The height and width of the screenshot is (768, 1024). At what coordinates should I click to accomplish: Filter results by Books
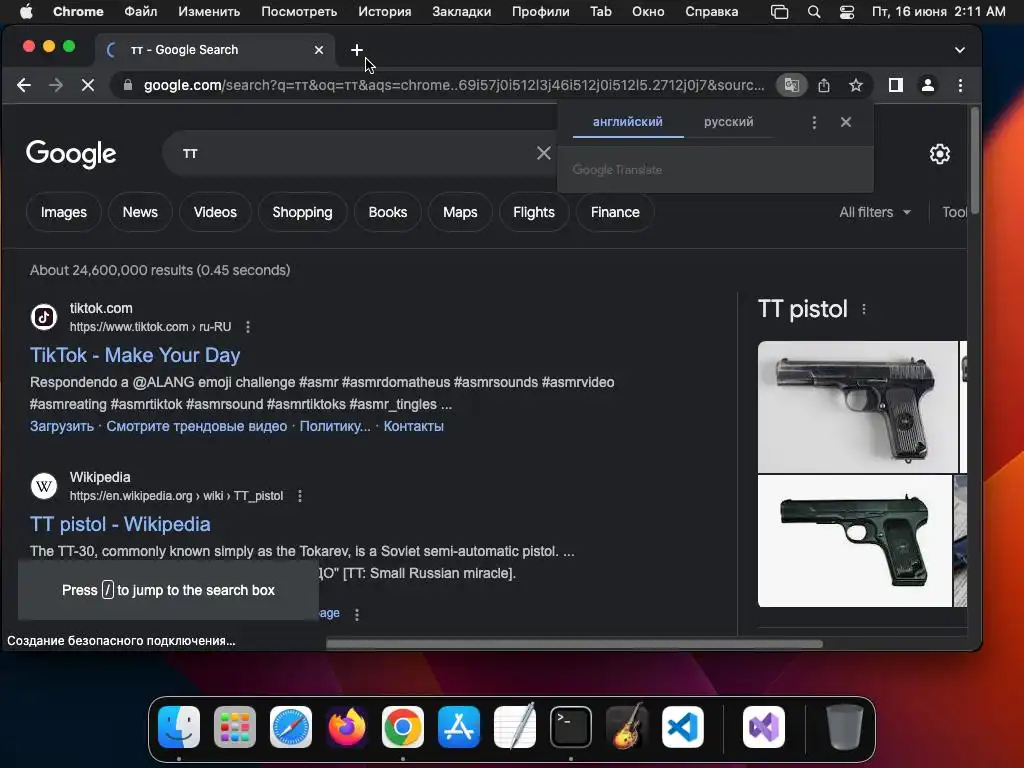click(388, 212)
